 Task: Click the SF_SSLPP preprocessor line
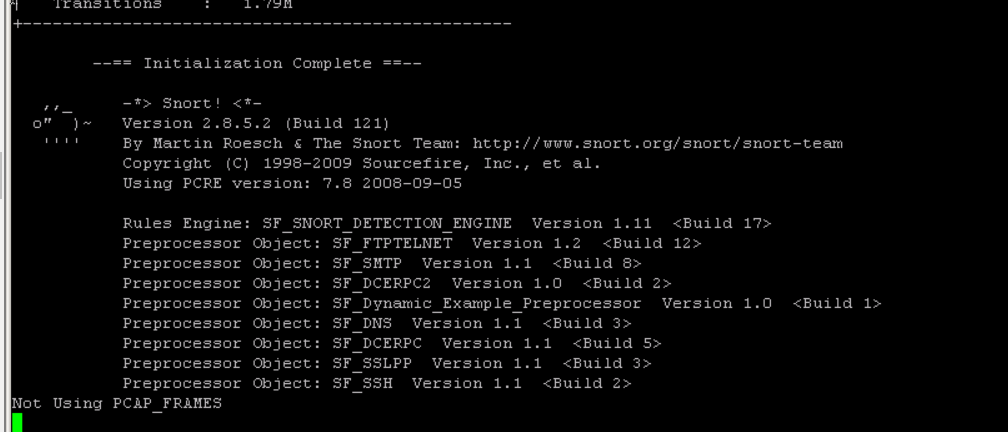pos(386,364)
